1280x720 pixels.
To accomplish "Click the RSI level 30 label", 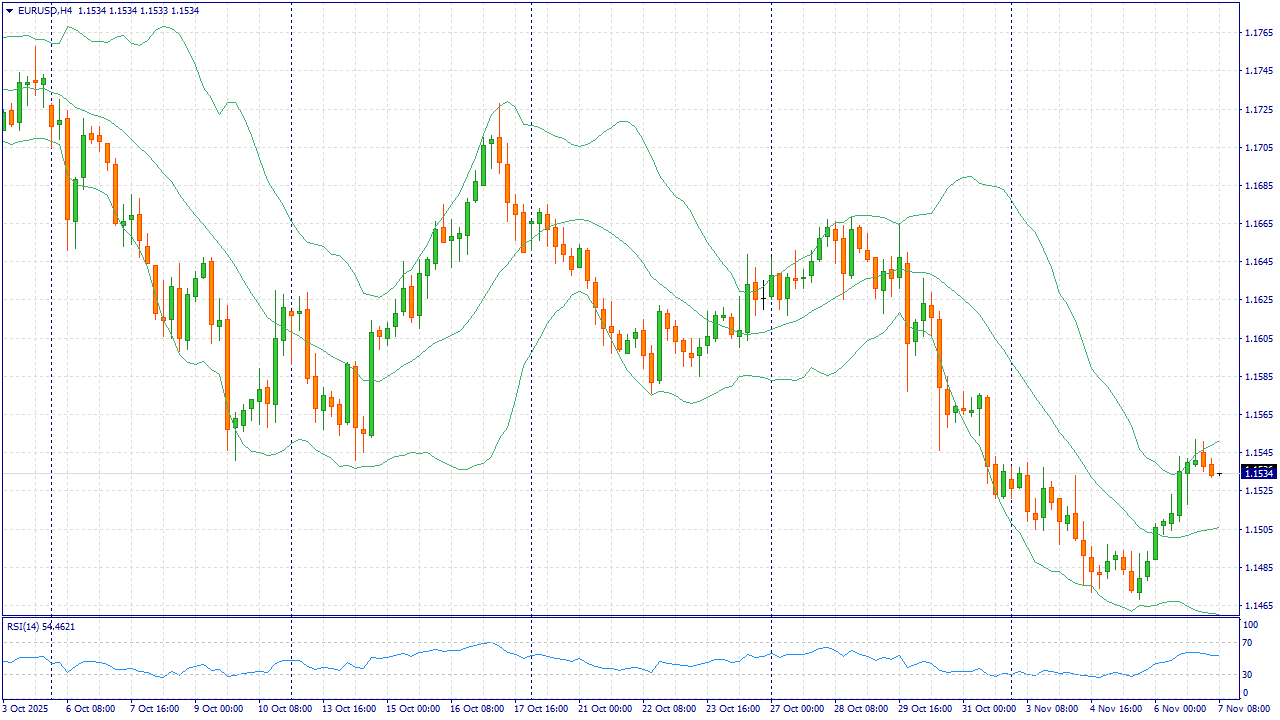I will 1247,673.
